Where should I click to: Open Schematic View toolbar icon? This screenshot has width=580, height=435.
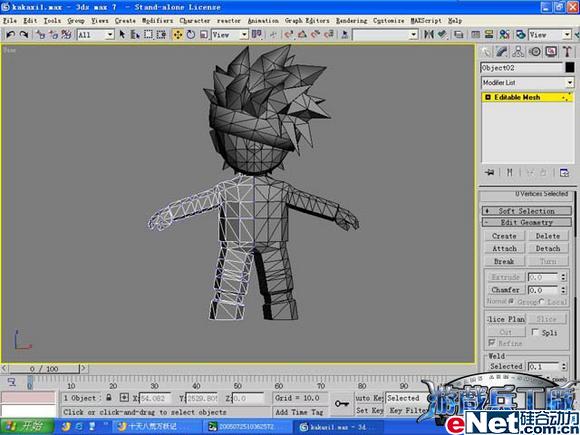click(489, 35)
